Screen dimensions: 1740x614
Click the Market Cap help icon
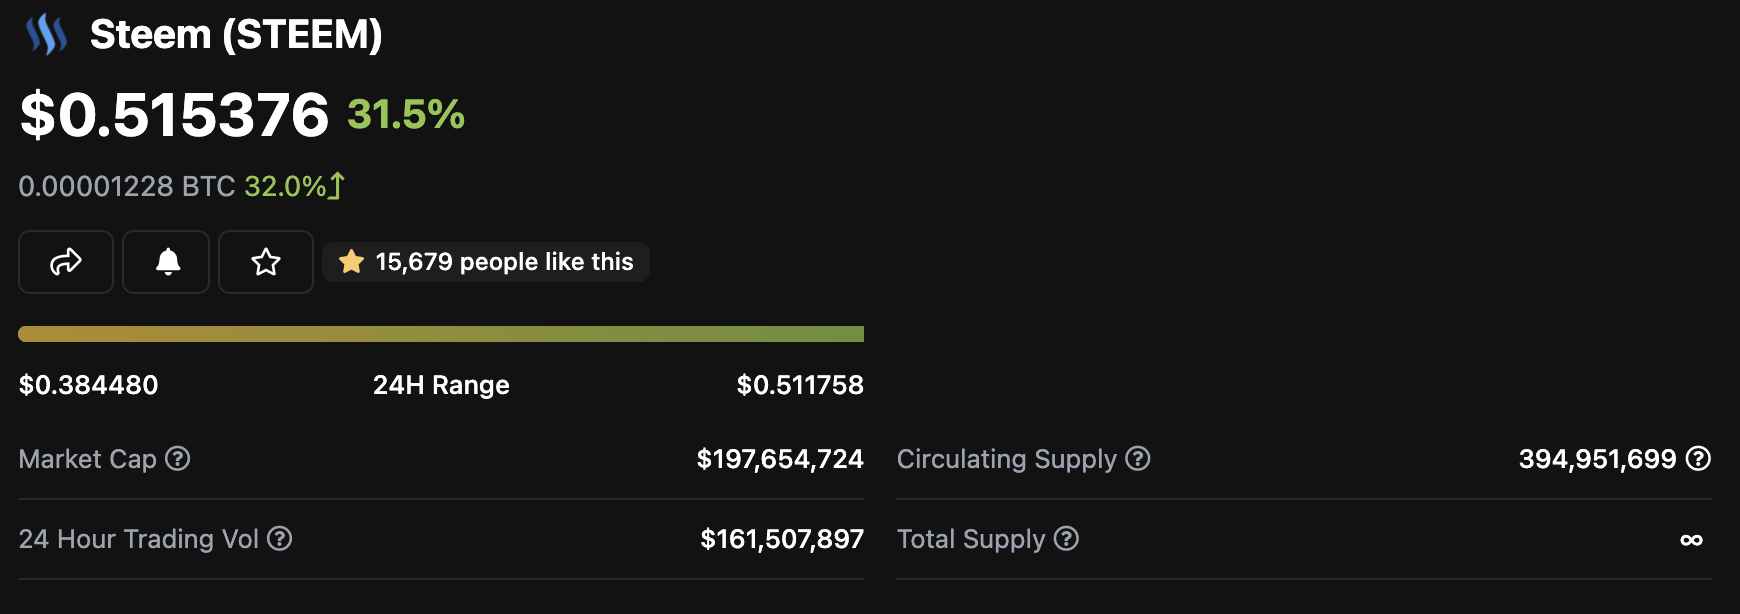(x=178, y=459)
